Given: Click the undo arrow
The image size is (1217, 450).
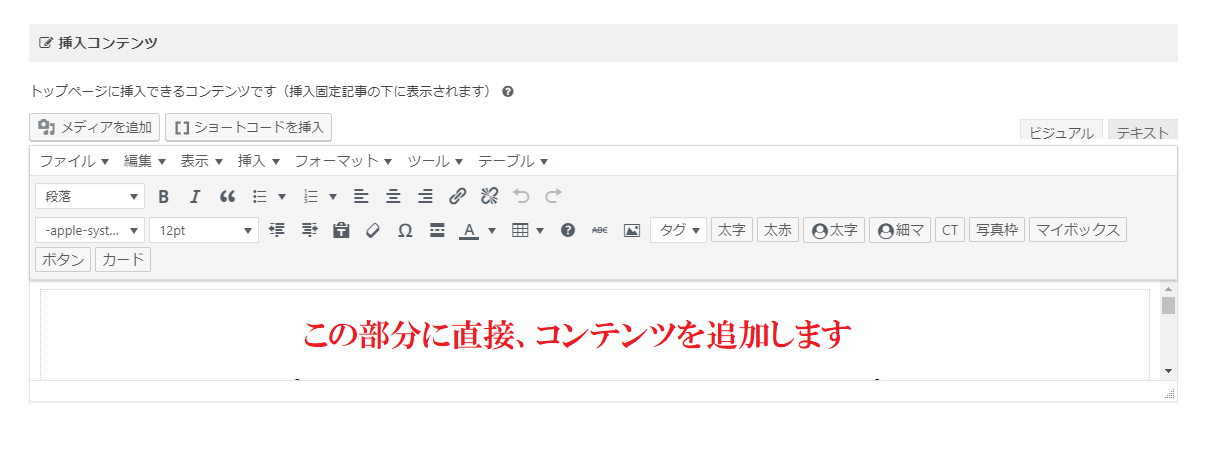Looking at the screenshot, I should [521, 196].
